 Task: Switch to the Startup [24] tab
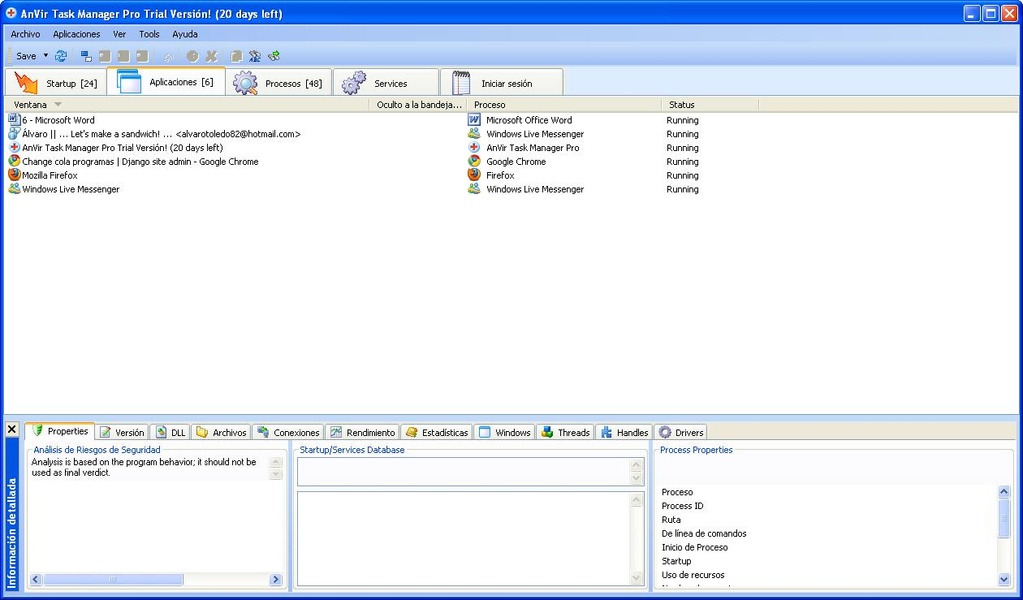tap(56, 83)
